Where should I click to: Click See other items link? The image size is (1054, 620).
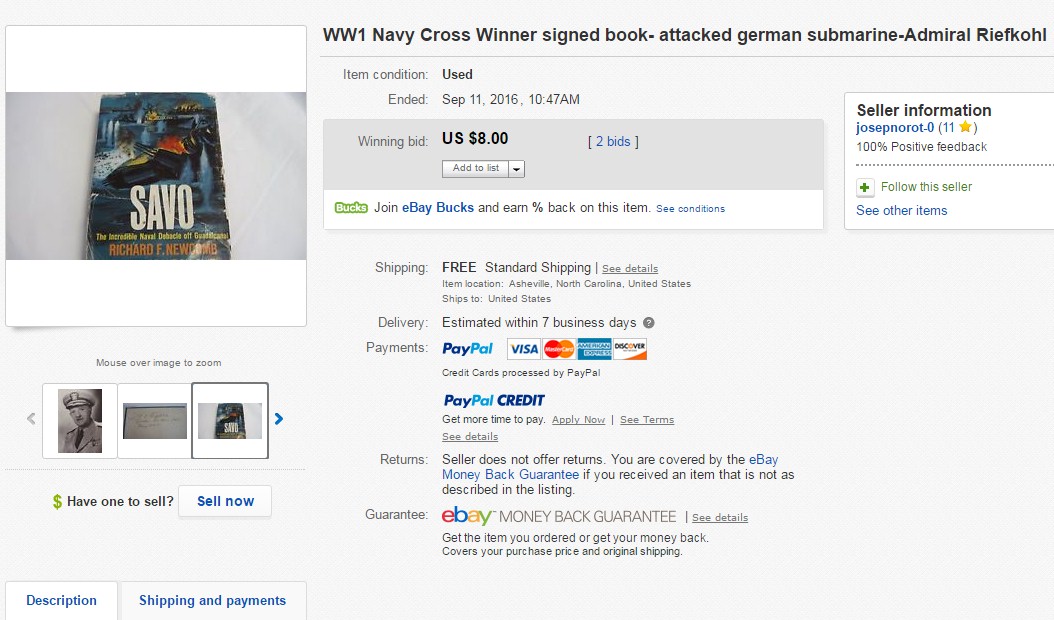[901, 211]
